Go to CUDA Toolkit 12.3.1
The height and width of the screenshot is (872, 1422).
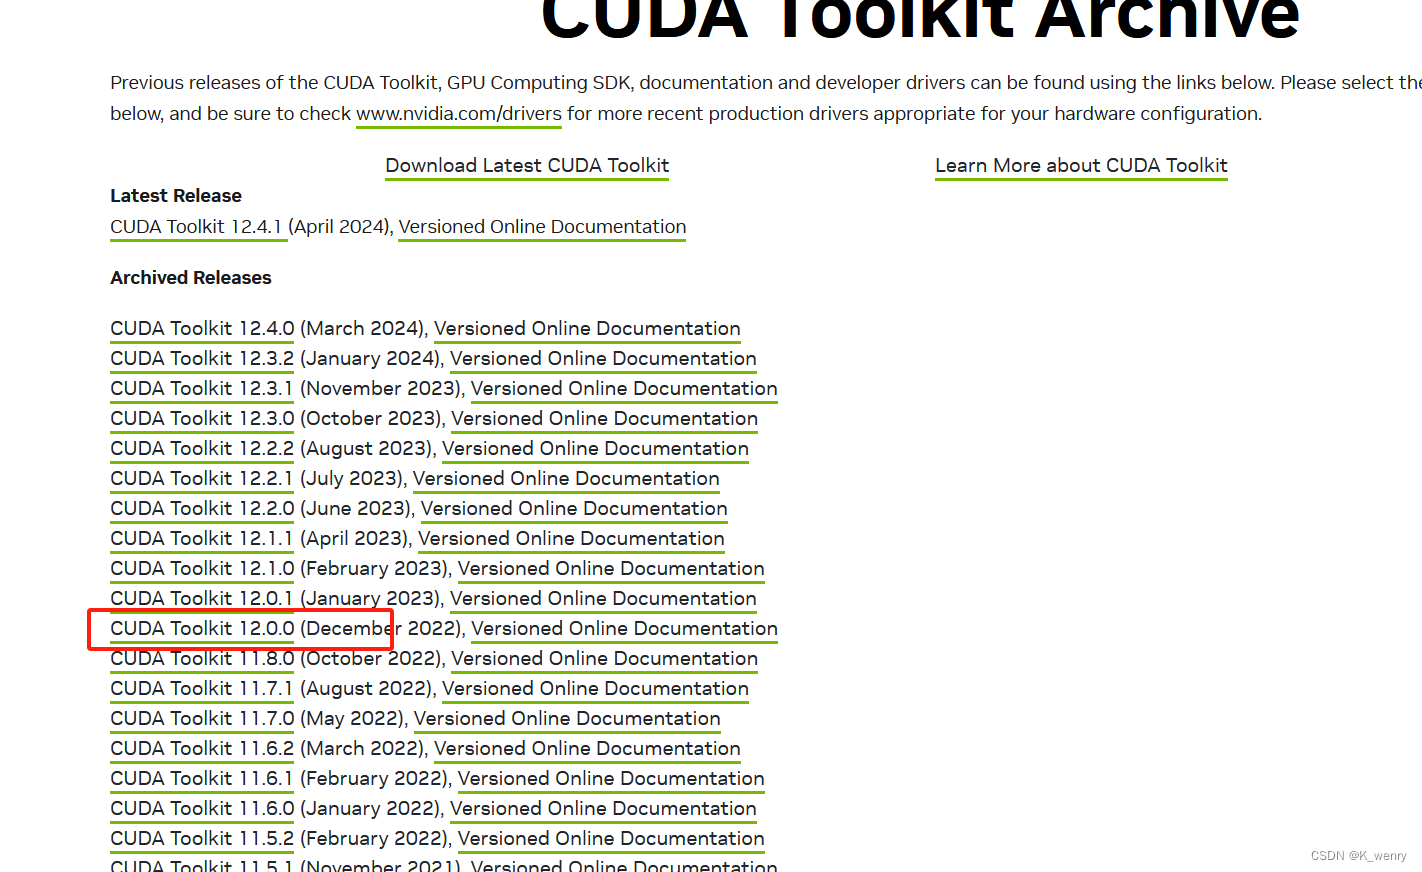tap(202, 389)
